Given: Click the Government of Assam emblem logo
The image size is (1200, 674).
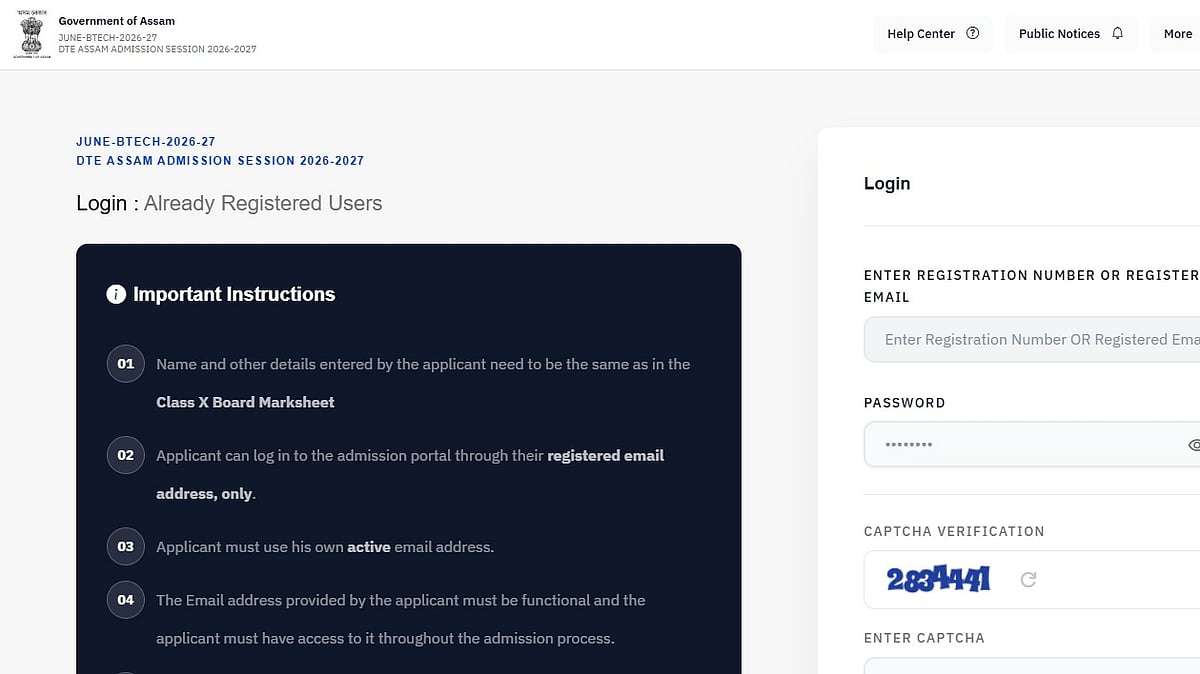Looking at the screenshot, I should pos(29,35).
